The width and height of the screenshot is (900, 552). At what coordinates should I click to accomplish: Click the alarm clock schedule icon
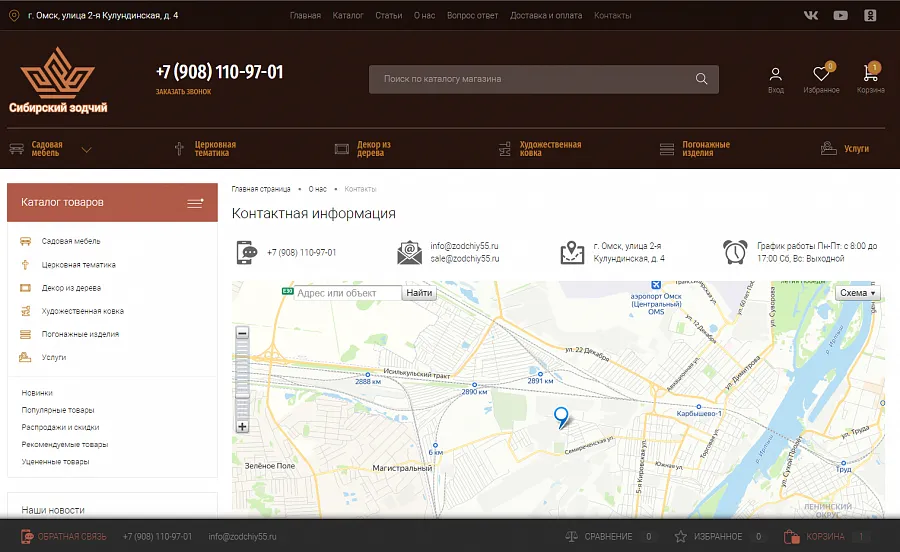[x=735, y=252]
